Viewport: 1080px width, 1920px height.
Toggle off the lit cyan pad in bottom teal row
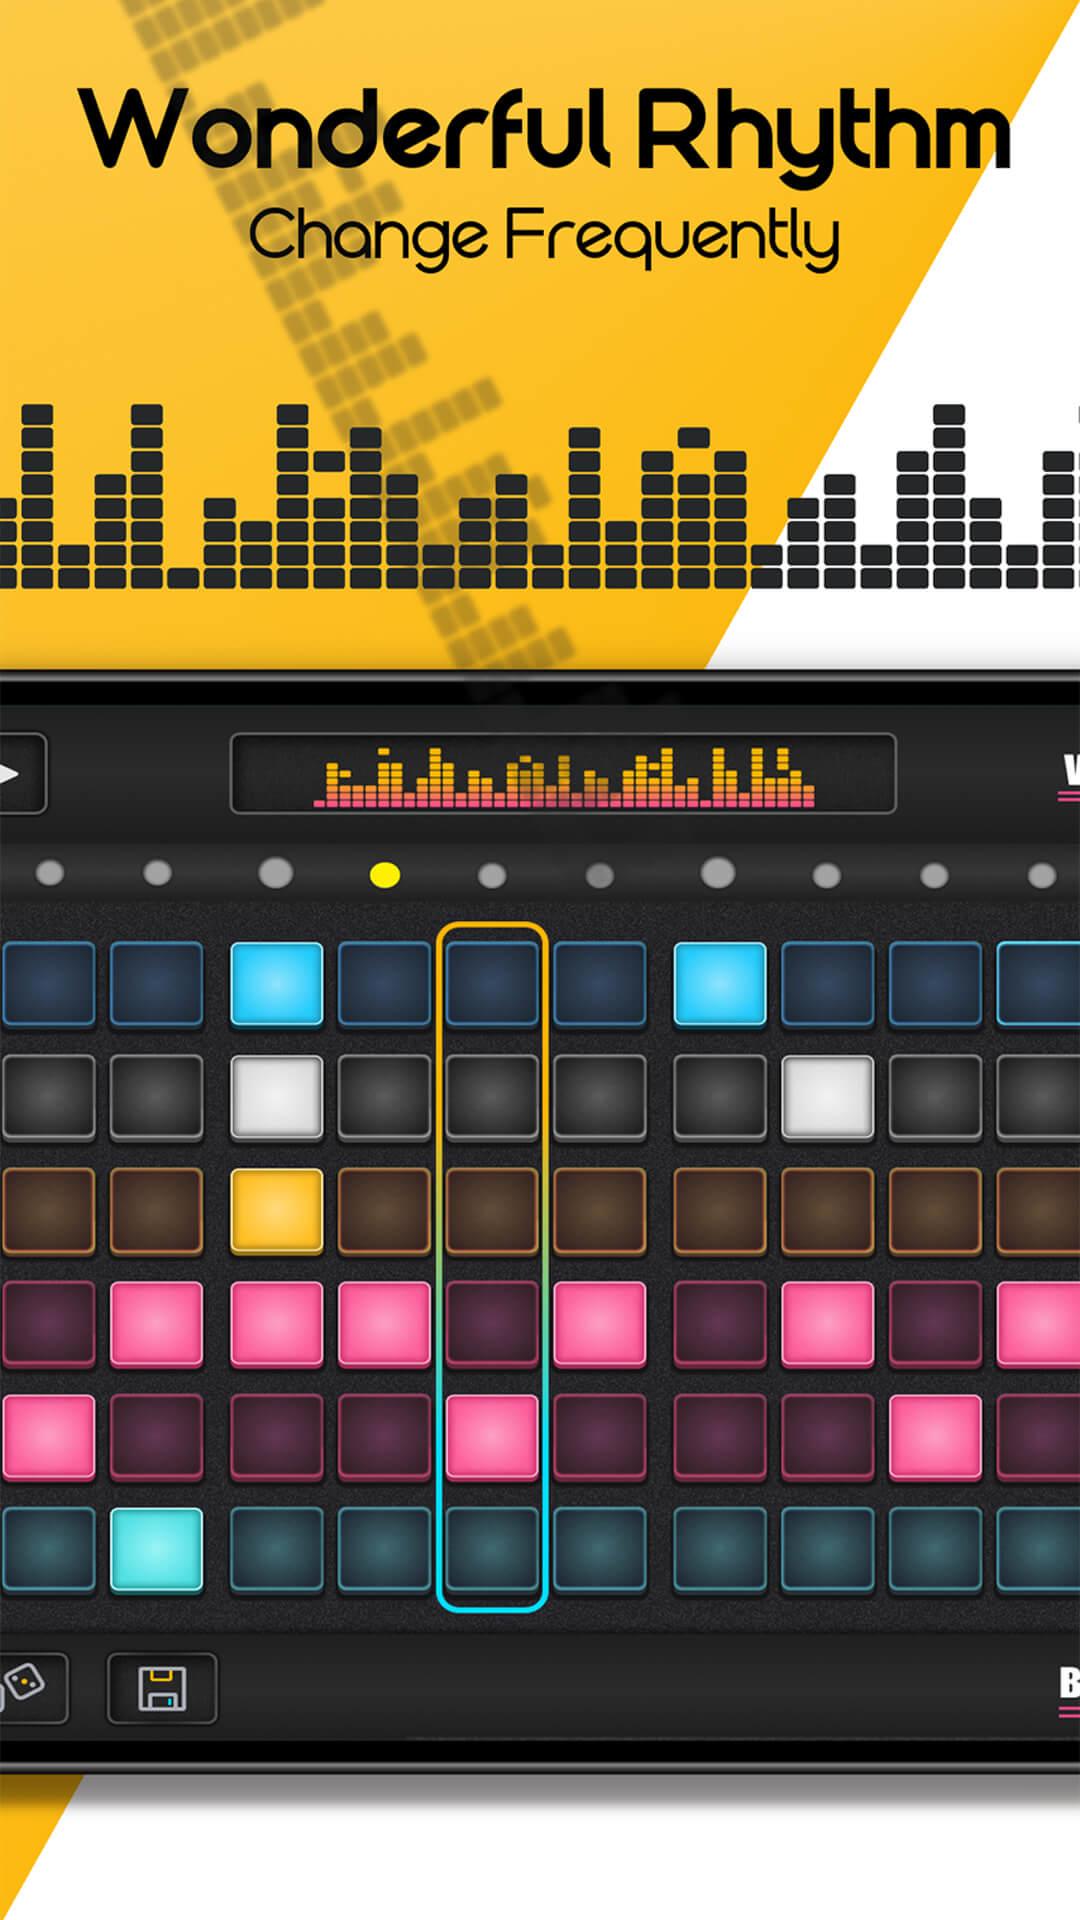coord(156,1549)
